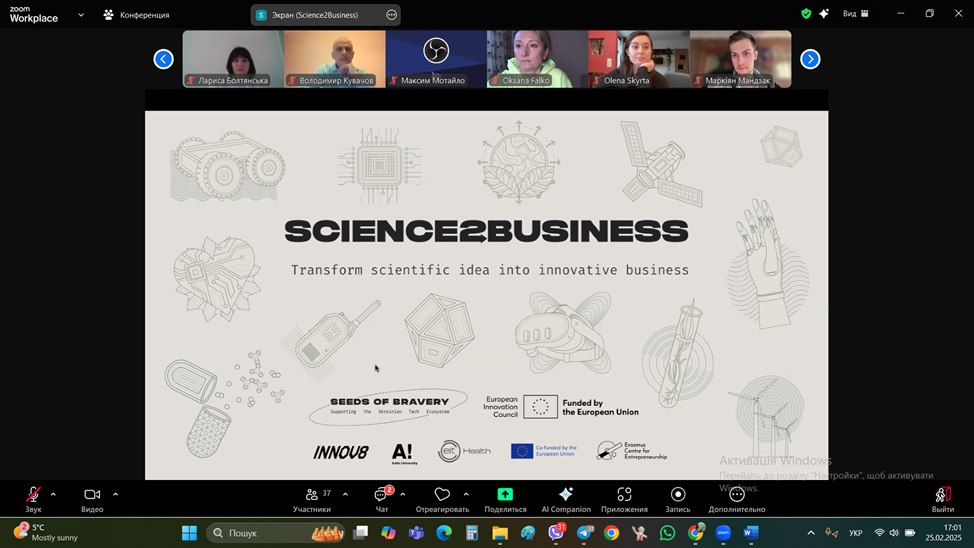Image resolution: width=974 pixels, height=548 pixels.
Task: Open the ellipsis options on the Экран tab
Action: [x=391, y=15]
